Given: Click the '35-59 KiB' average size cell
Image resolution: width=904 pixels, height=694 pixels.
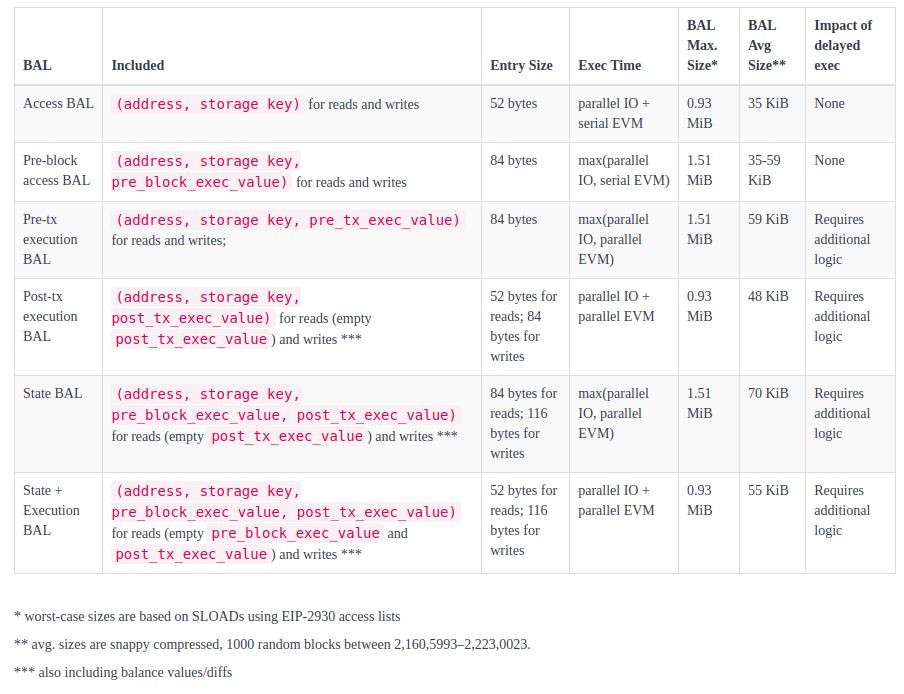Looking at the screenshot, I should [x=764, y=170].
